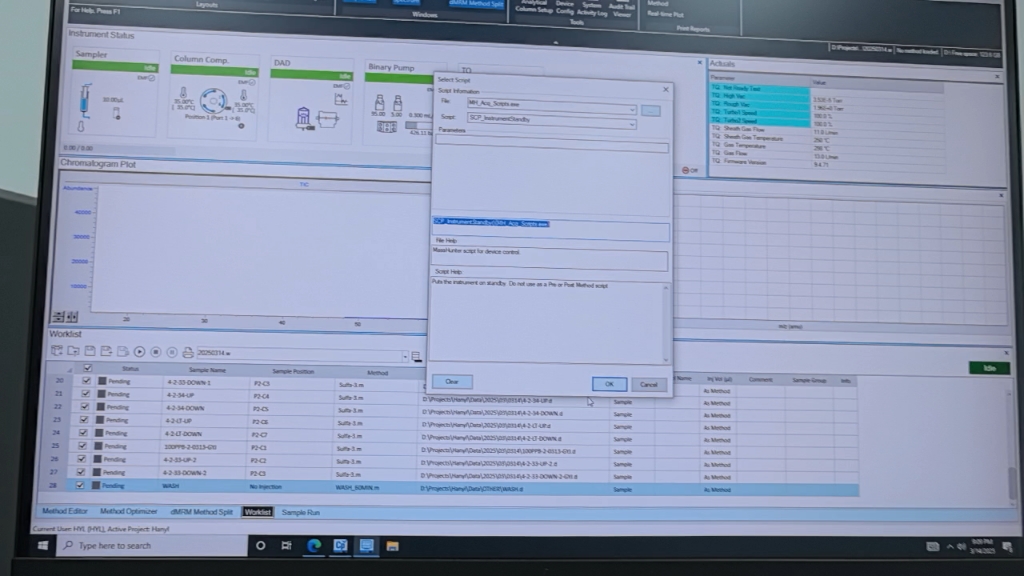Click the Binary Pump second solvent bottle
This screenshot has height=576, width=1024.
(397, 103)
